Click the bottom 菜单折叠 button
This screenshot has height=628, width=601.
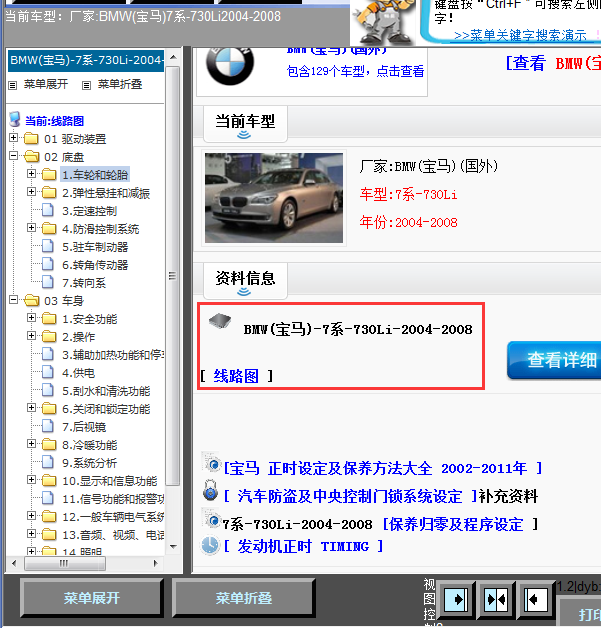coord(243,598)
